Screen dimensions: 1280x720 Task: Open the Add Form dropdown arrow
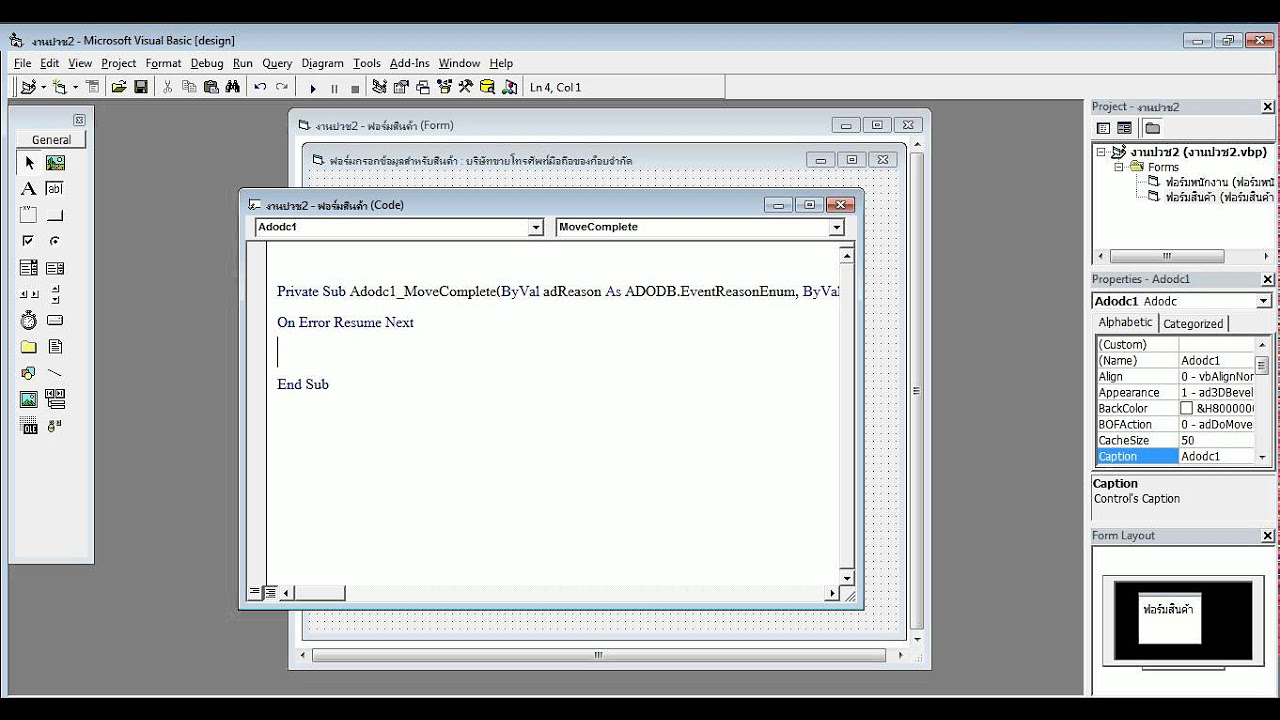click(75, 87)
